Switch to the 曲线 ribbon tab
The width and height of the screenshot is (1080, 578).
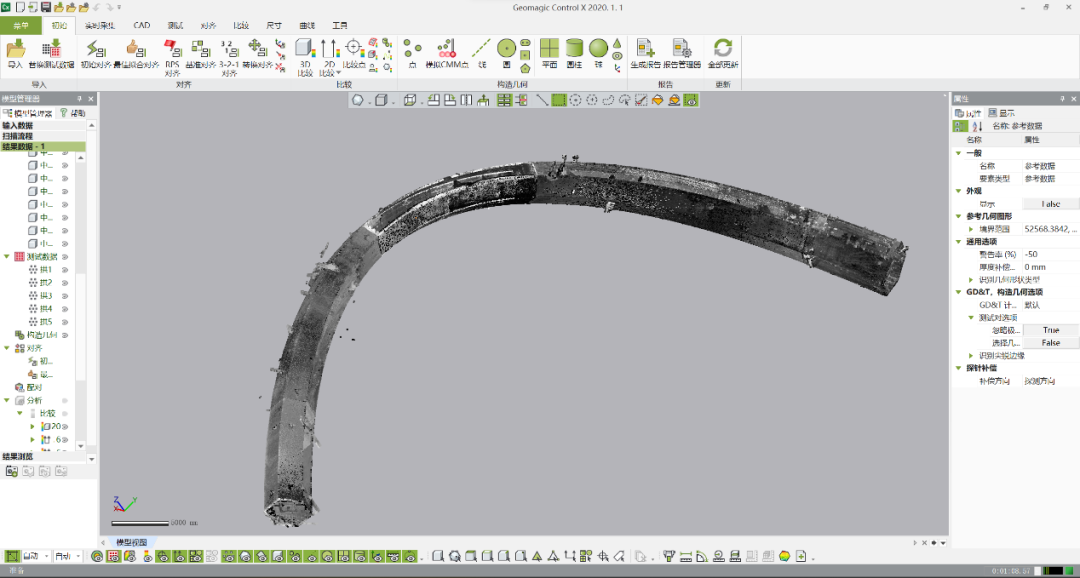point(307,25)
